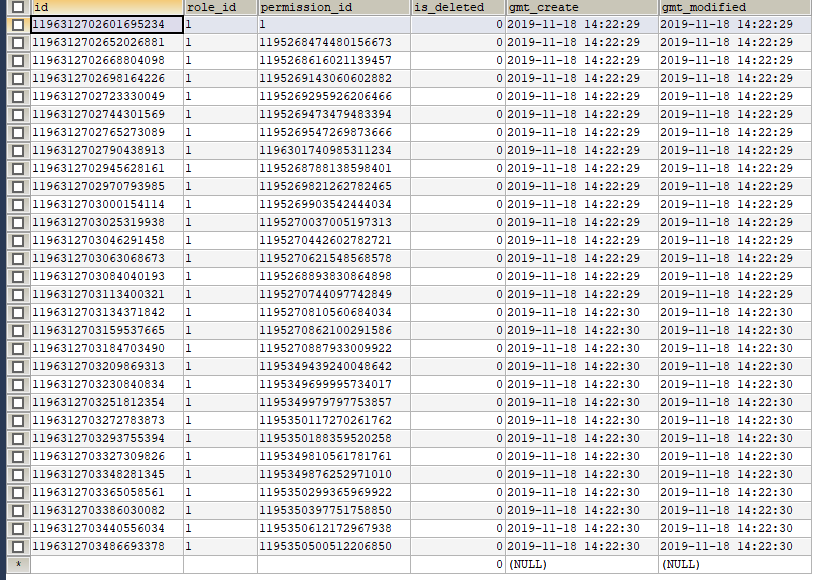Select id cell 1196312703113400321

pyautogui.click(x=107, y=294)
